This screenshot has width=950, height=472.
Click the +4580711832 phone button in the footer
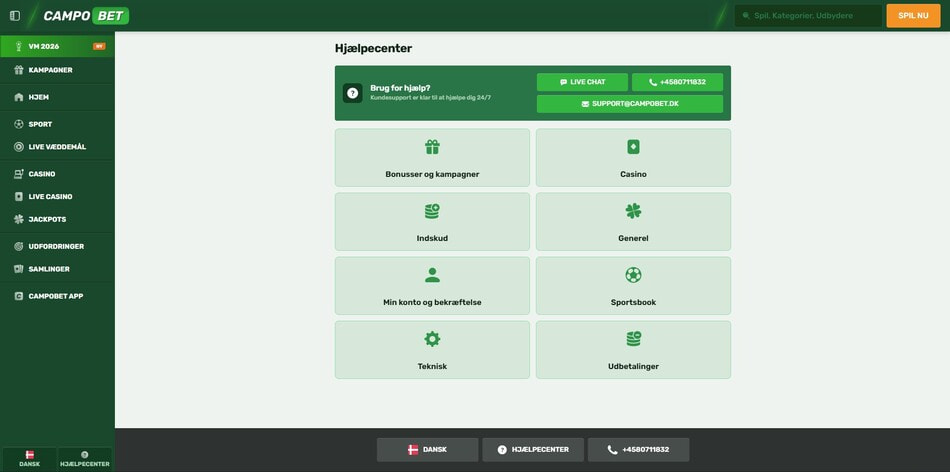pos(639,450)
